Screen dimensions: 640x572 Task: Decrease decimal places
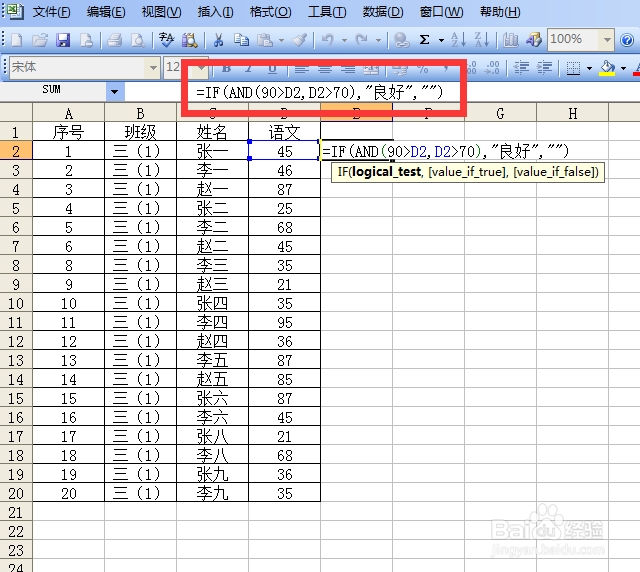(x=492, y=68)
